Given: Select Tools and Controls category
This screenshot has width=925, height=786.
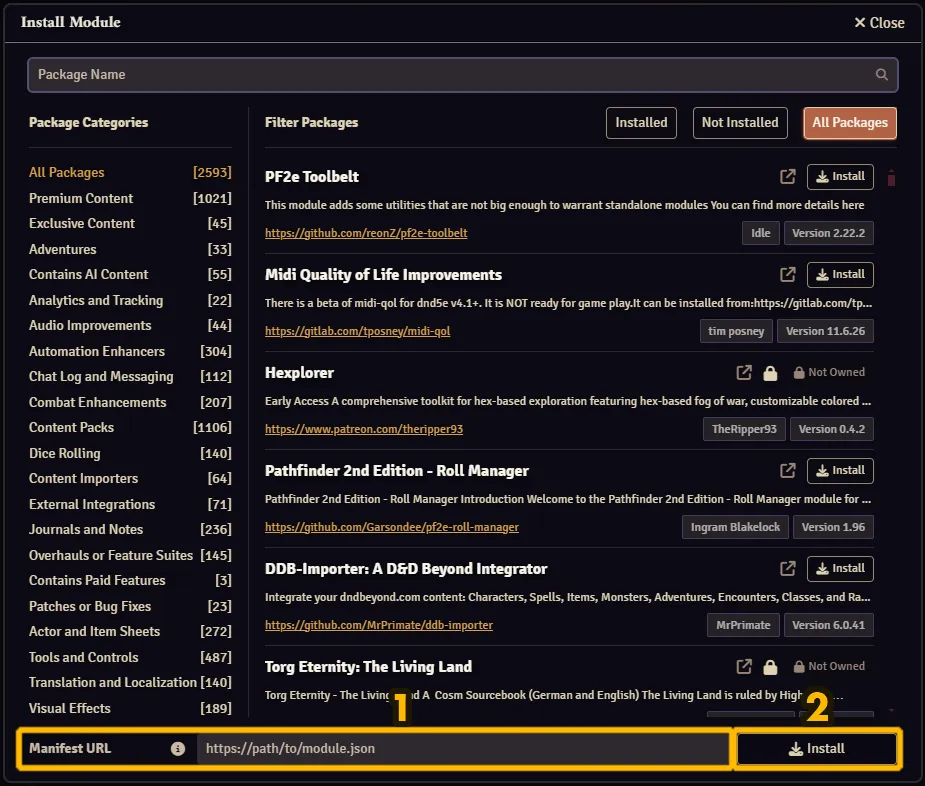Looking at the screenshot, I should coord(130,657).
